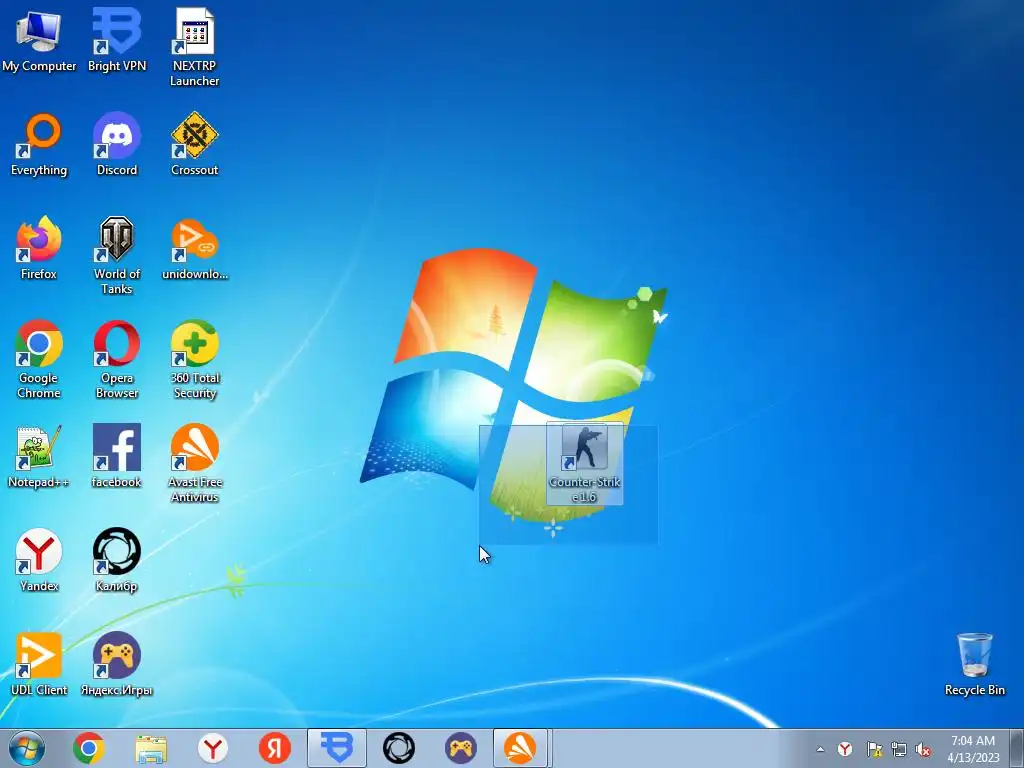Click the Yandex icon in system tray
1024x768 pixels.
click(x=845, y=749)
